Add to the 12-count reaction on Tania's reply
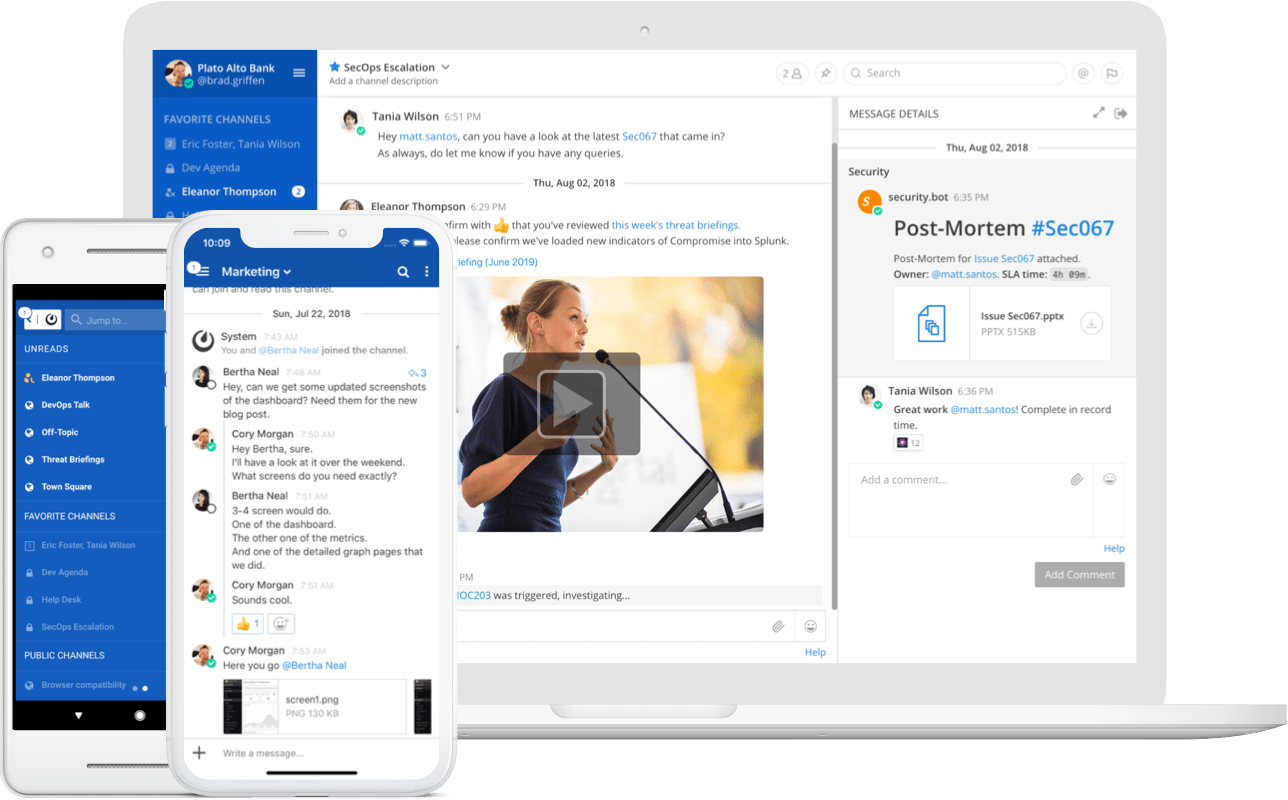 click(907, 441)
